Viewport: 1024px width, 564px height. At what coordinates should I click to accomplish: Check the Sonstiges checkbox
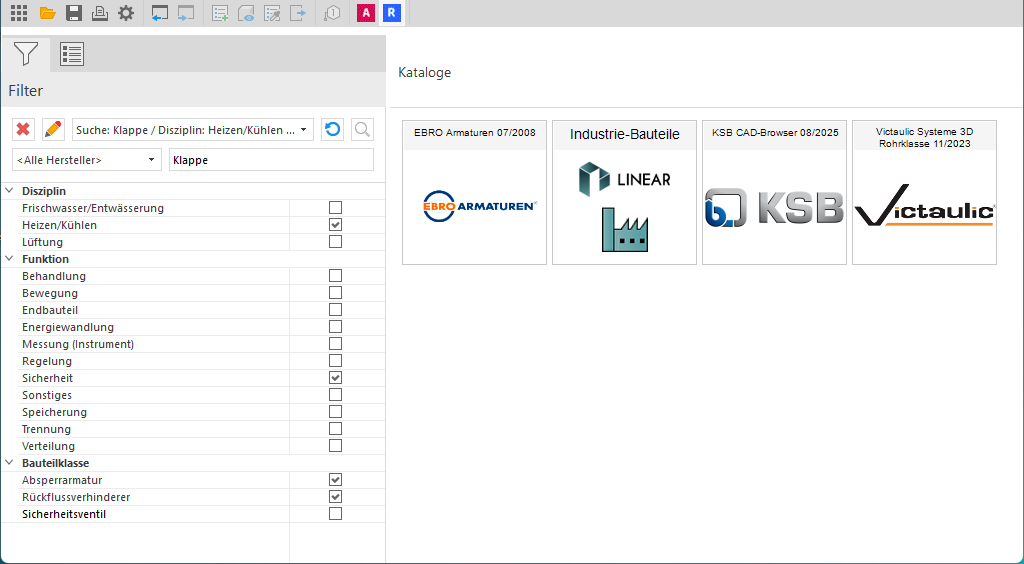tap(336, 394)
